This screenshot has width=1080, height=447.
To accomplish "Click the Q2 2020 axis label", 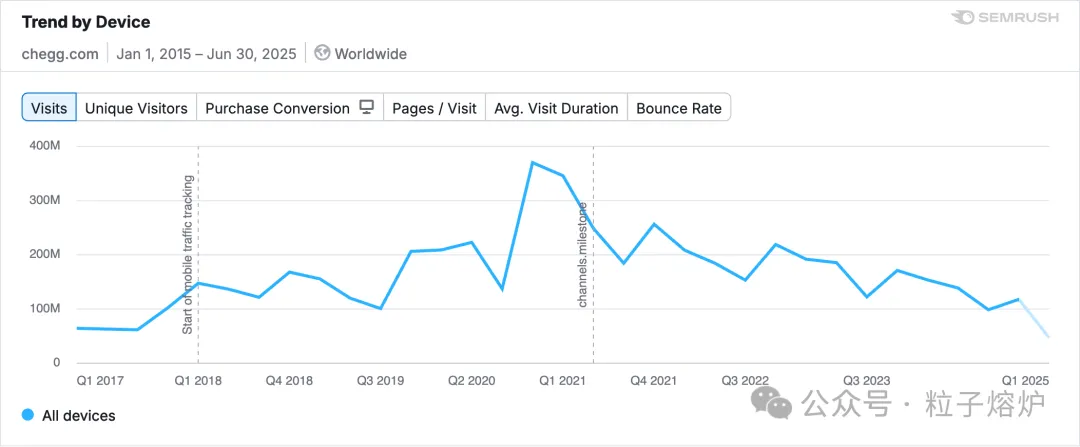I will tap(471, 380).
